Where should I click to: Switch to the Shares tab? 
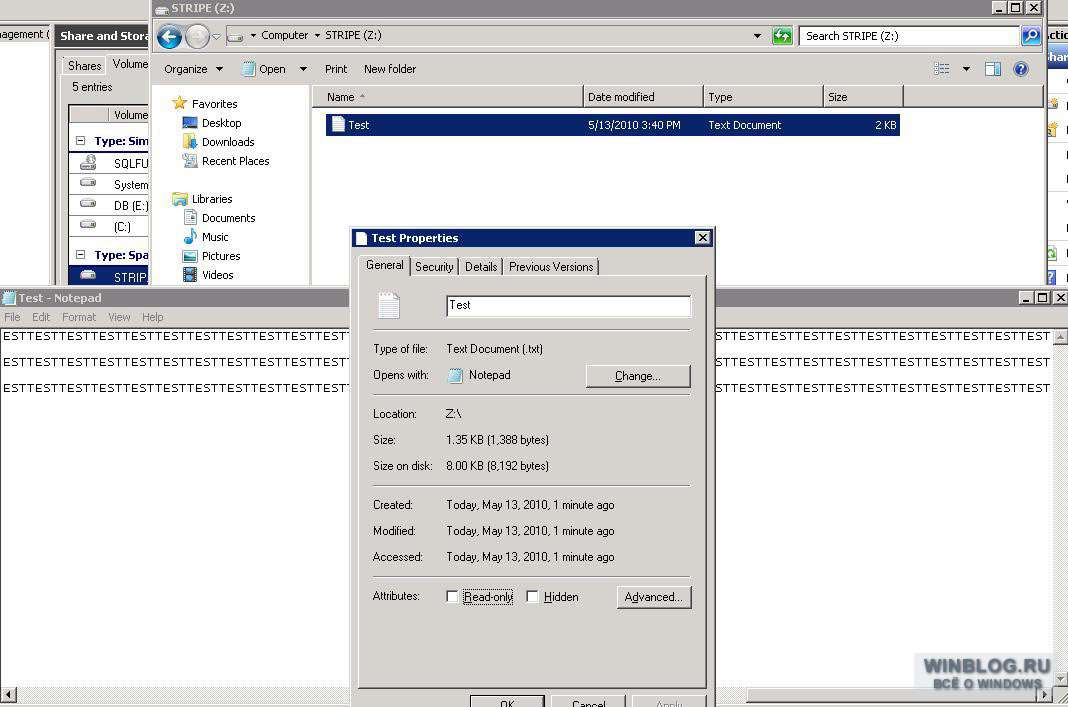tap(84, 65)
